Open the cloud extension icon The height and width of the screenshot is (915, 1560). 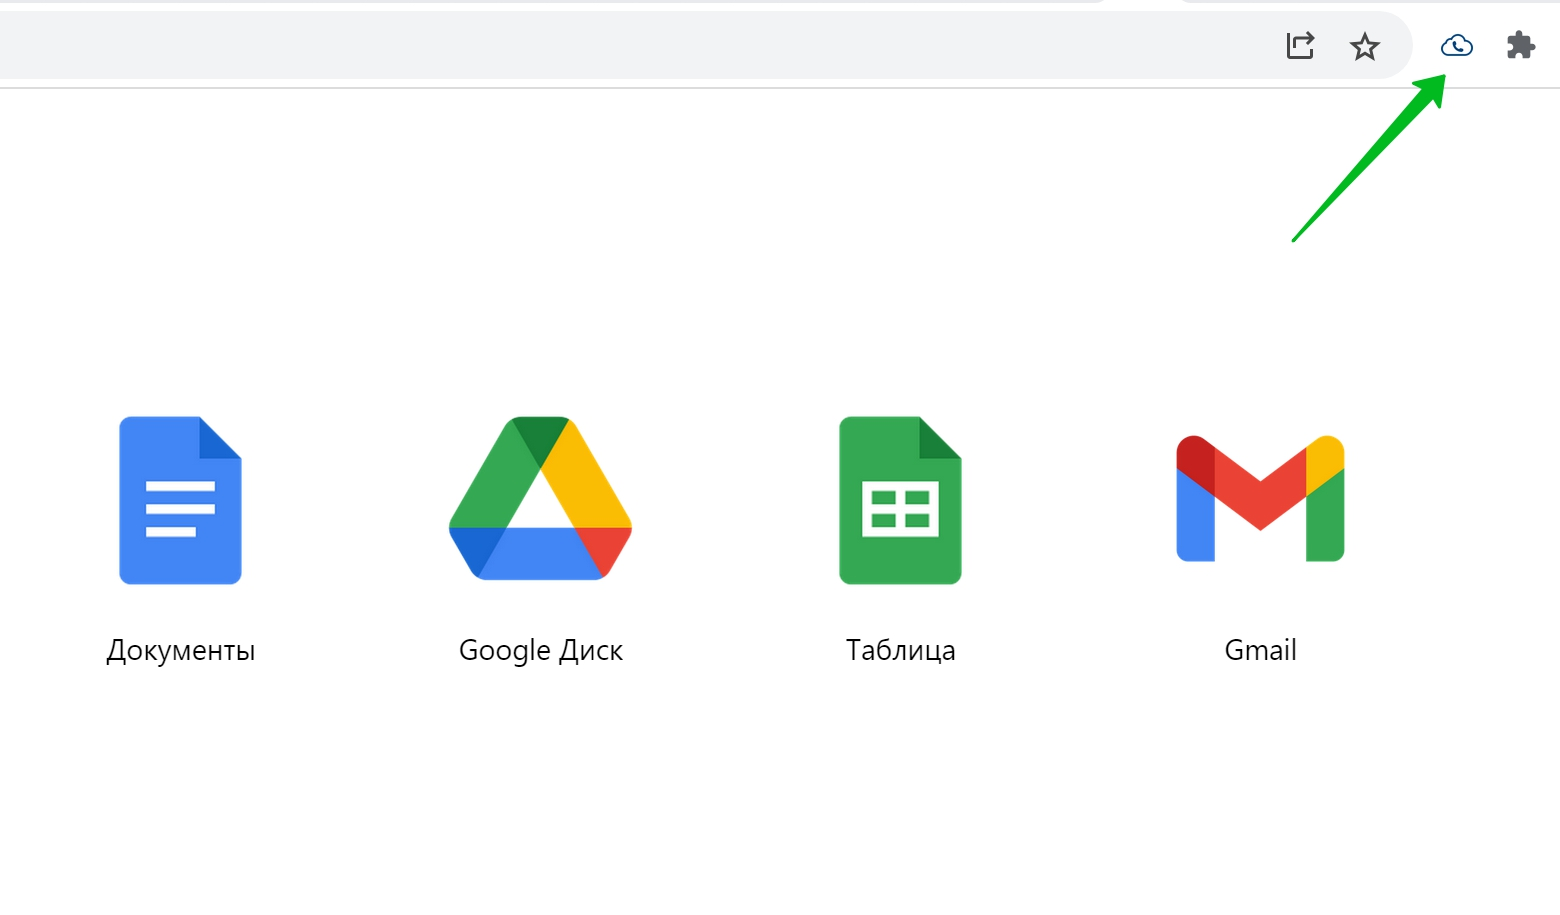[x=1456, y=45]
